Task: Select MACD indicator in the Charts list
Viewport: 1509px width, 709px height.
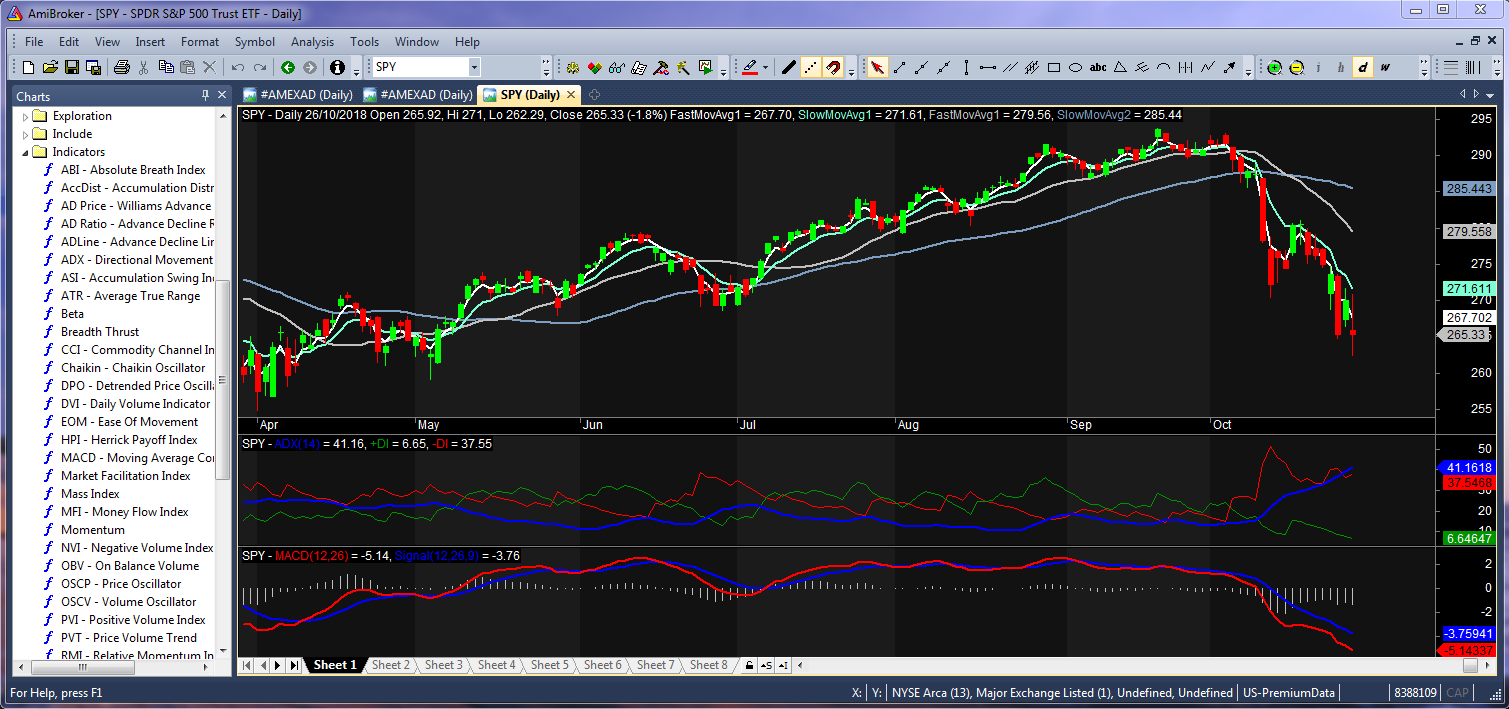Action: (x=137, y=458)
